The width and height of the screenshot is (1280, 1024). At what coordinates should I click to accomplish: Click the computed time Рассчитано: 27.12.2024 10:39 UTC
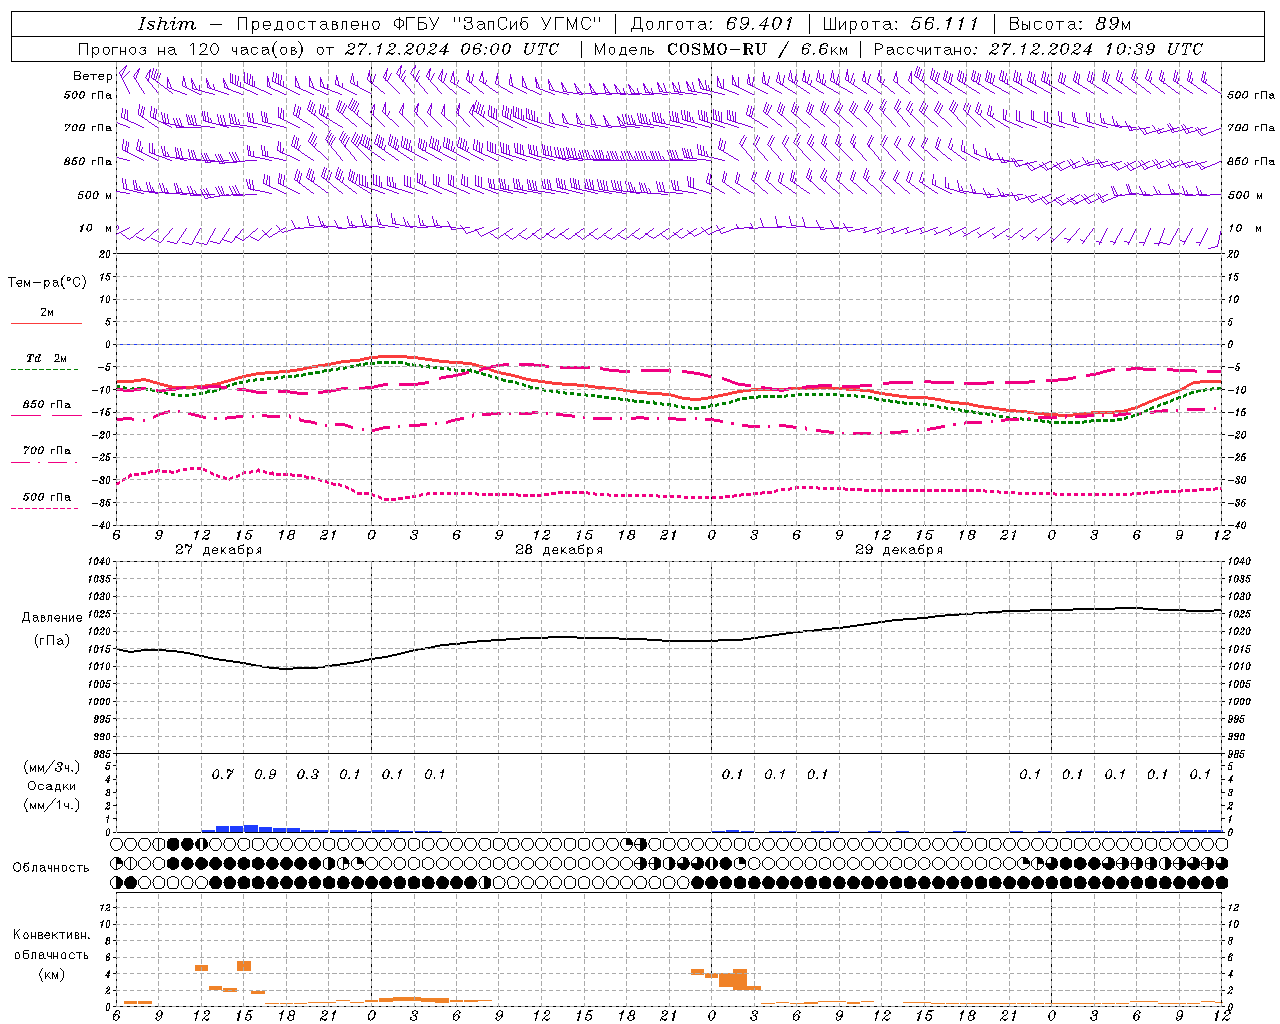coord(1038,49)
